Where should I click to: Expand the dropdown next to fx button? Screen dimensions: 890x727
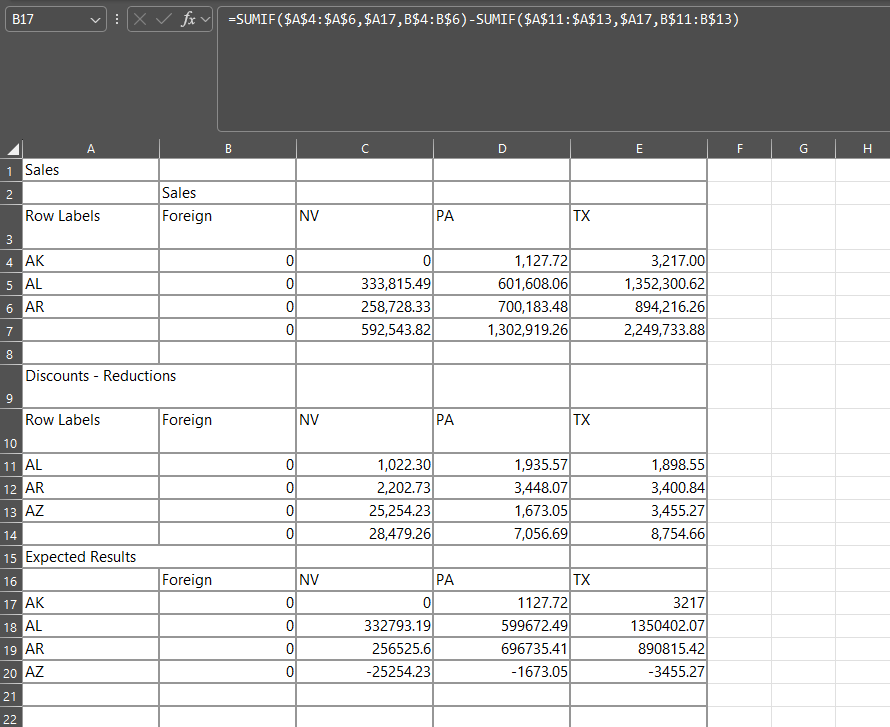point(205,20)
